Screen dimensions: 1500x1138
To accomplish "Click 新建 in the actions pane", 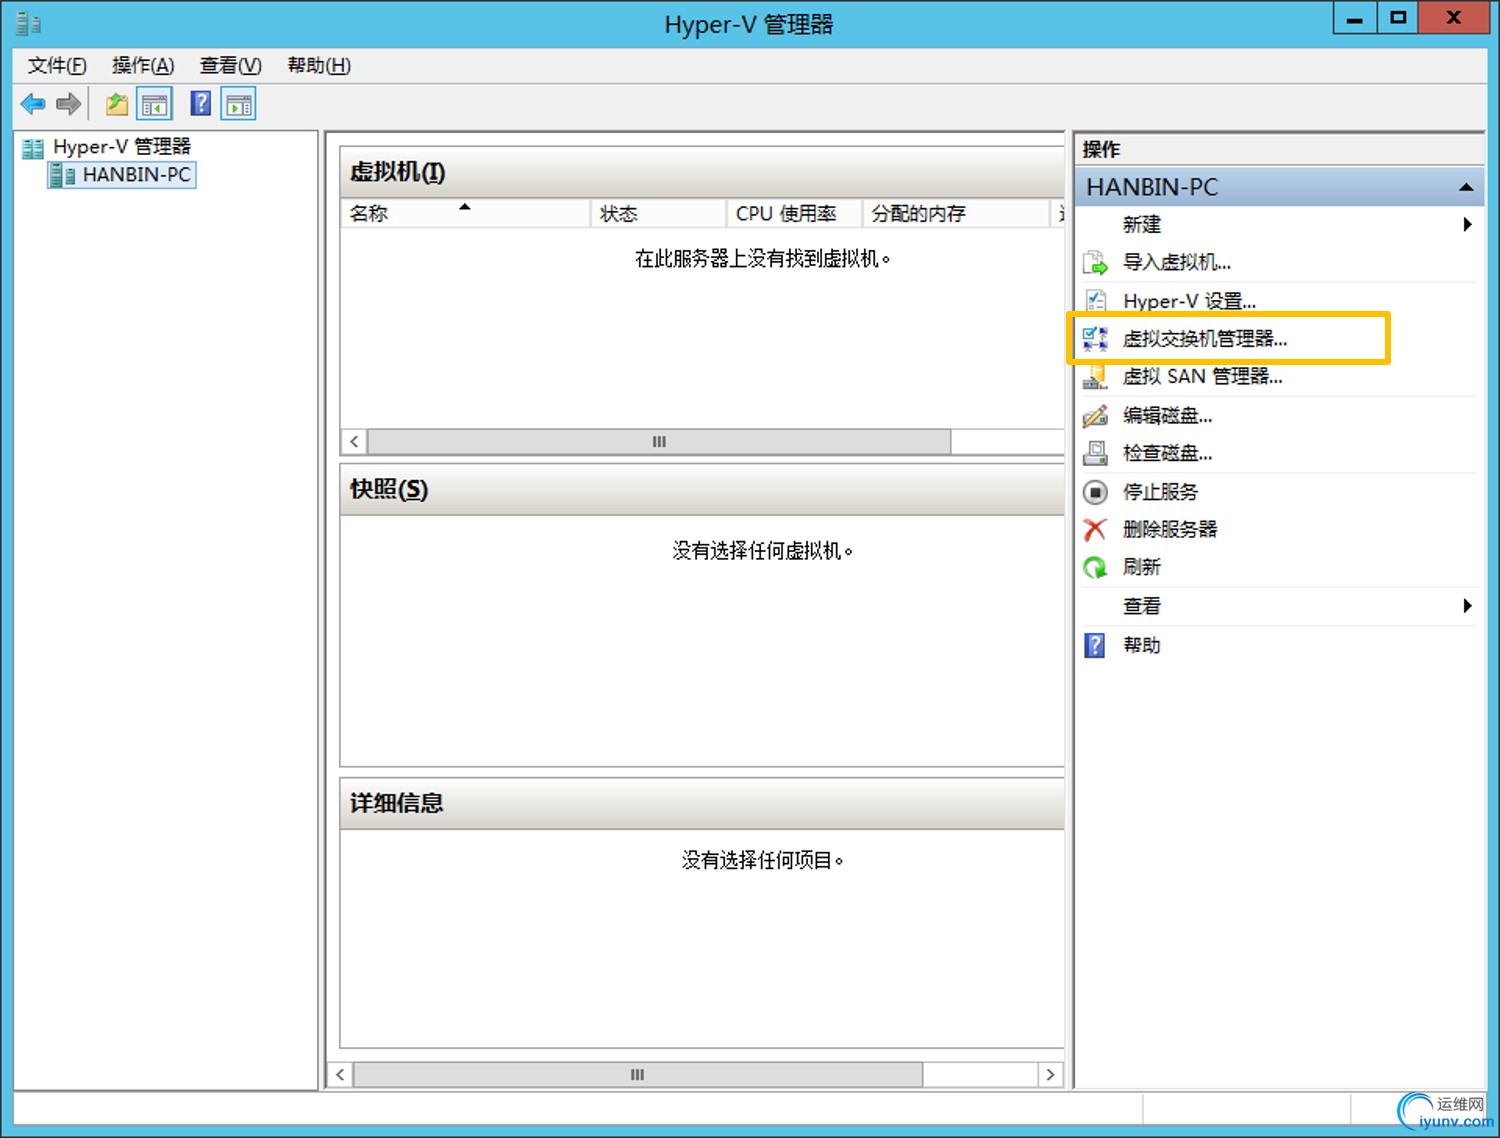I will [1142, 225].
